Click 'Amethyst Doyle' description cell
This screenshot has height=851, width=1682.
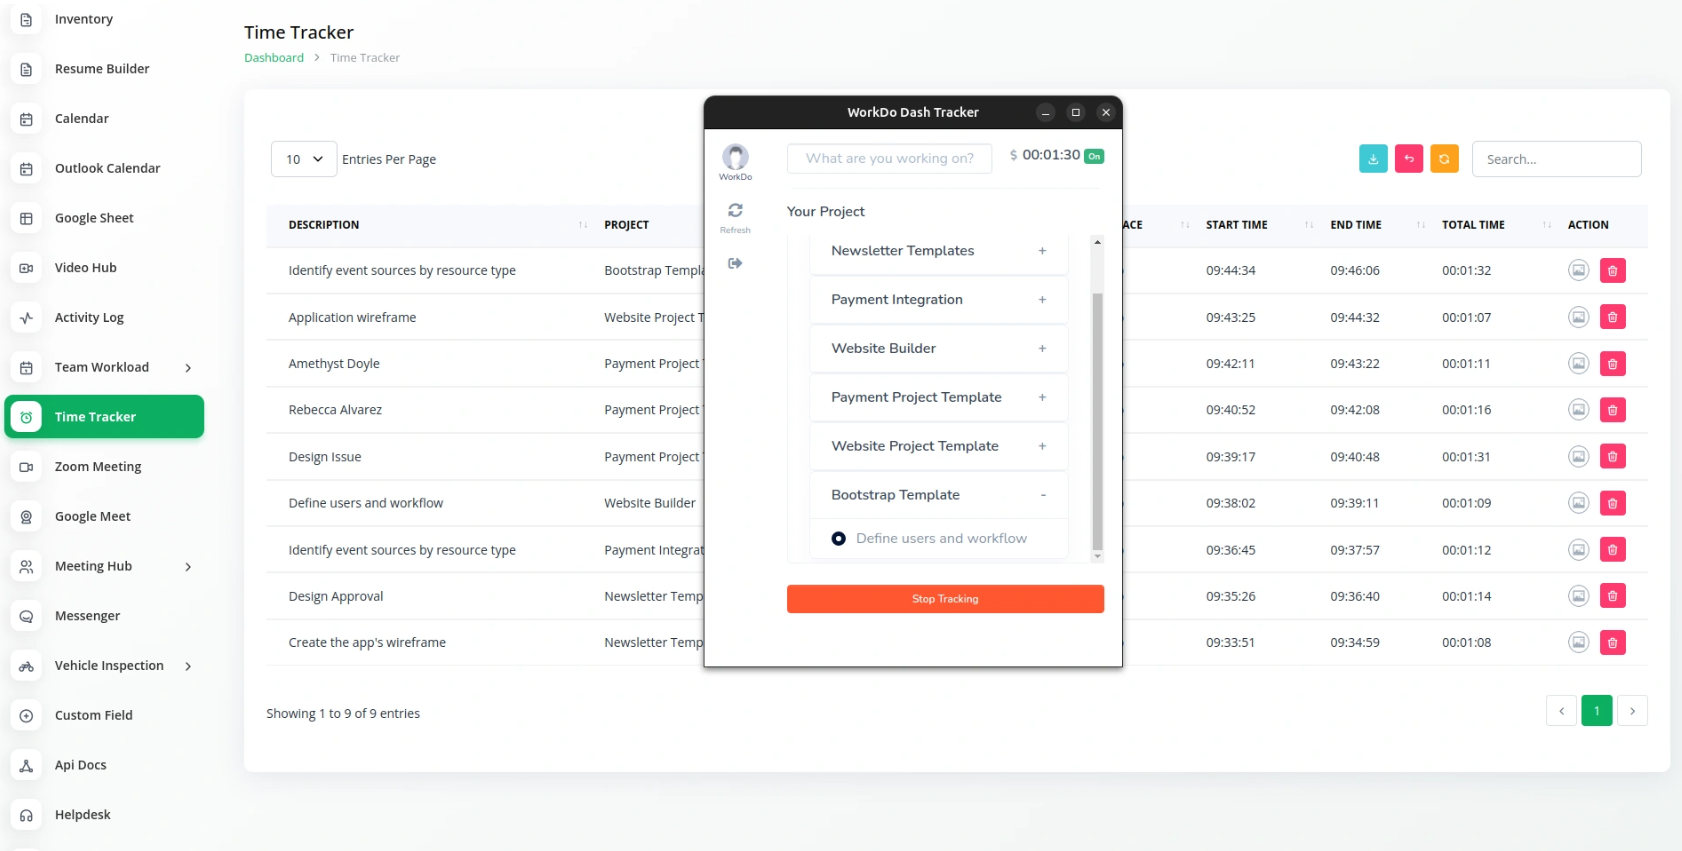click(x=334, y=364)
